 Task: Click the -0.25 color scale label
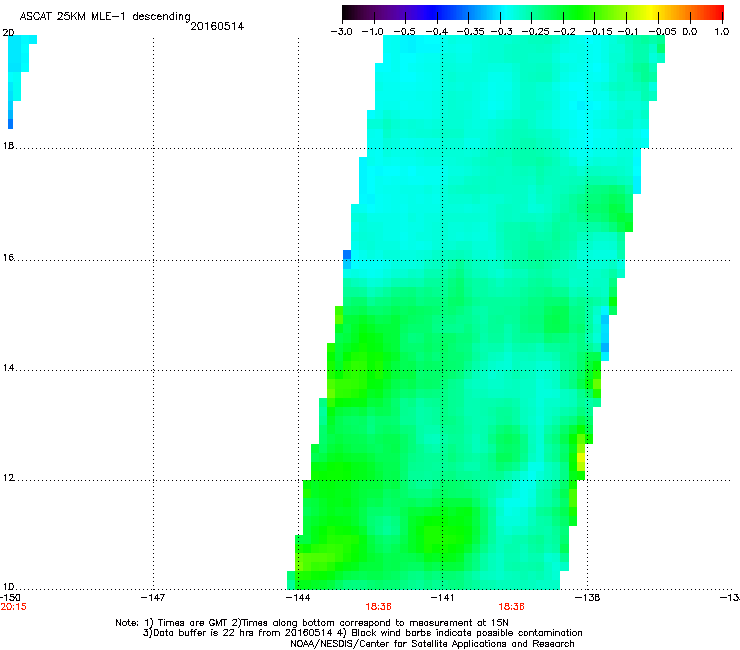pyautogui.click(x=535, y=32)
